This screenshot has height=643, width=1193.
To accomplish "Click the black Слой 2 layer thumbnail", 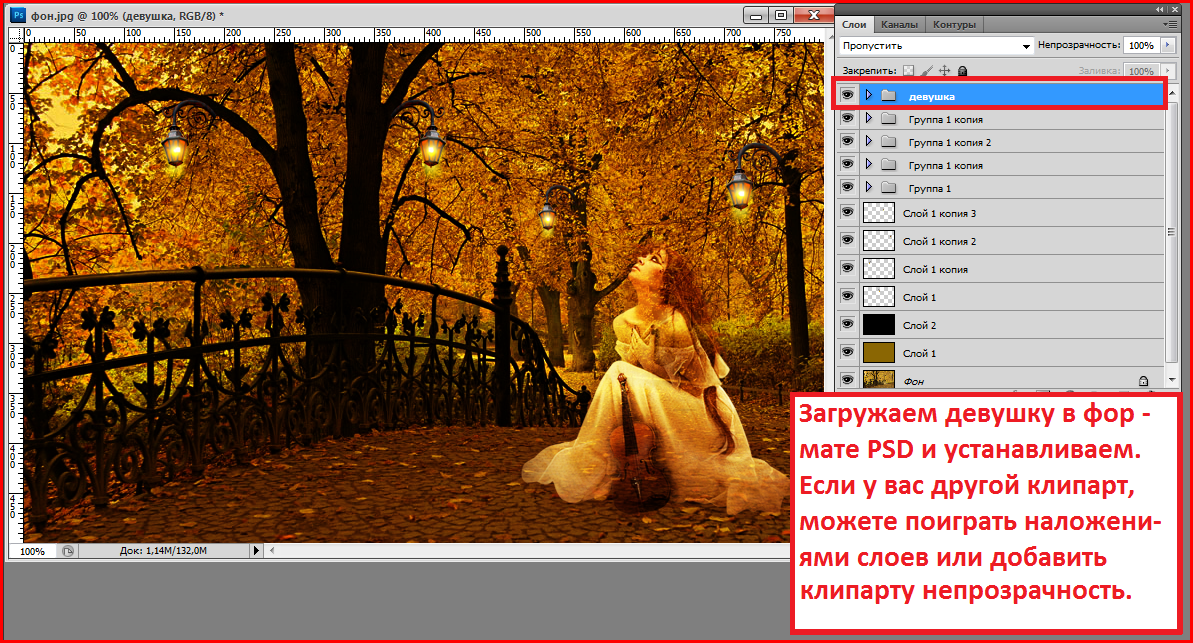I will coord(878,325).
